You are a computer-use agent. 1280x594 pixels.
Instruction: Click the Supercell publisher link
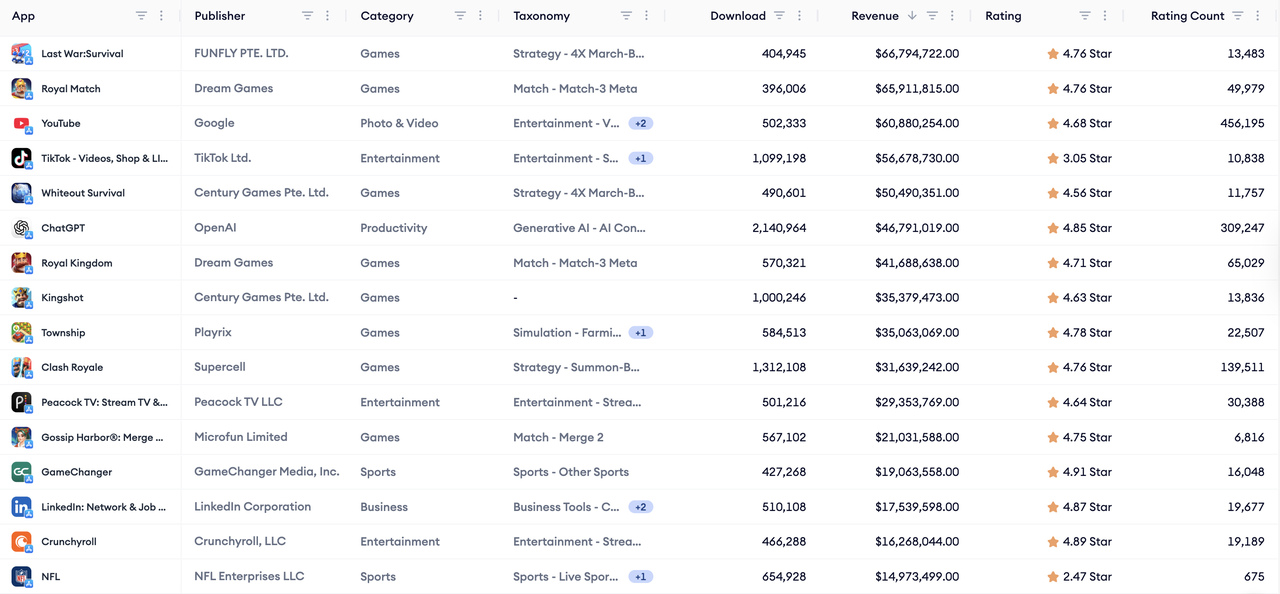click(x=220, y=367)
